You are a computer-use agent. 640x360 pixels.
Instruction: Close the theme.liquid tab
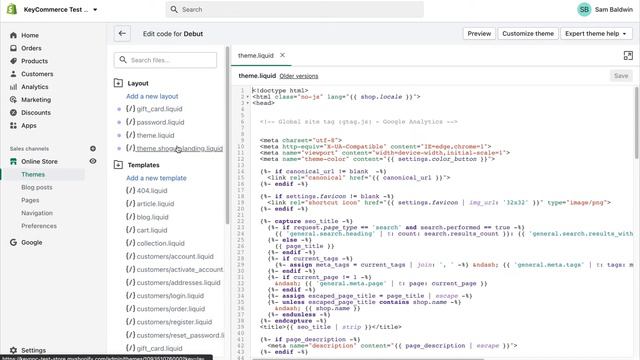[282, 55]
